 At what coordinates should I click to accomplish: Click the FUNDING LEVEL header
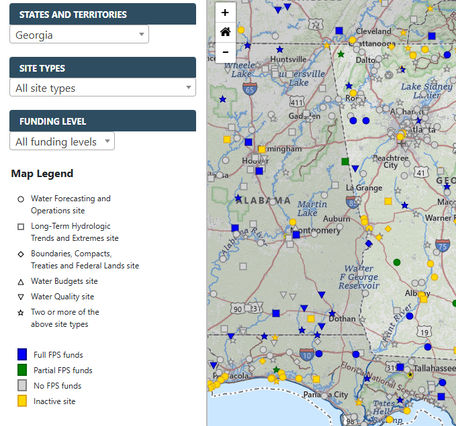coord(103,121)
